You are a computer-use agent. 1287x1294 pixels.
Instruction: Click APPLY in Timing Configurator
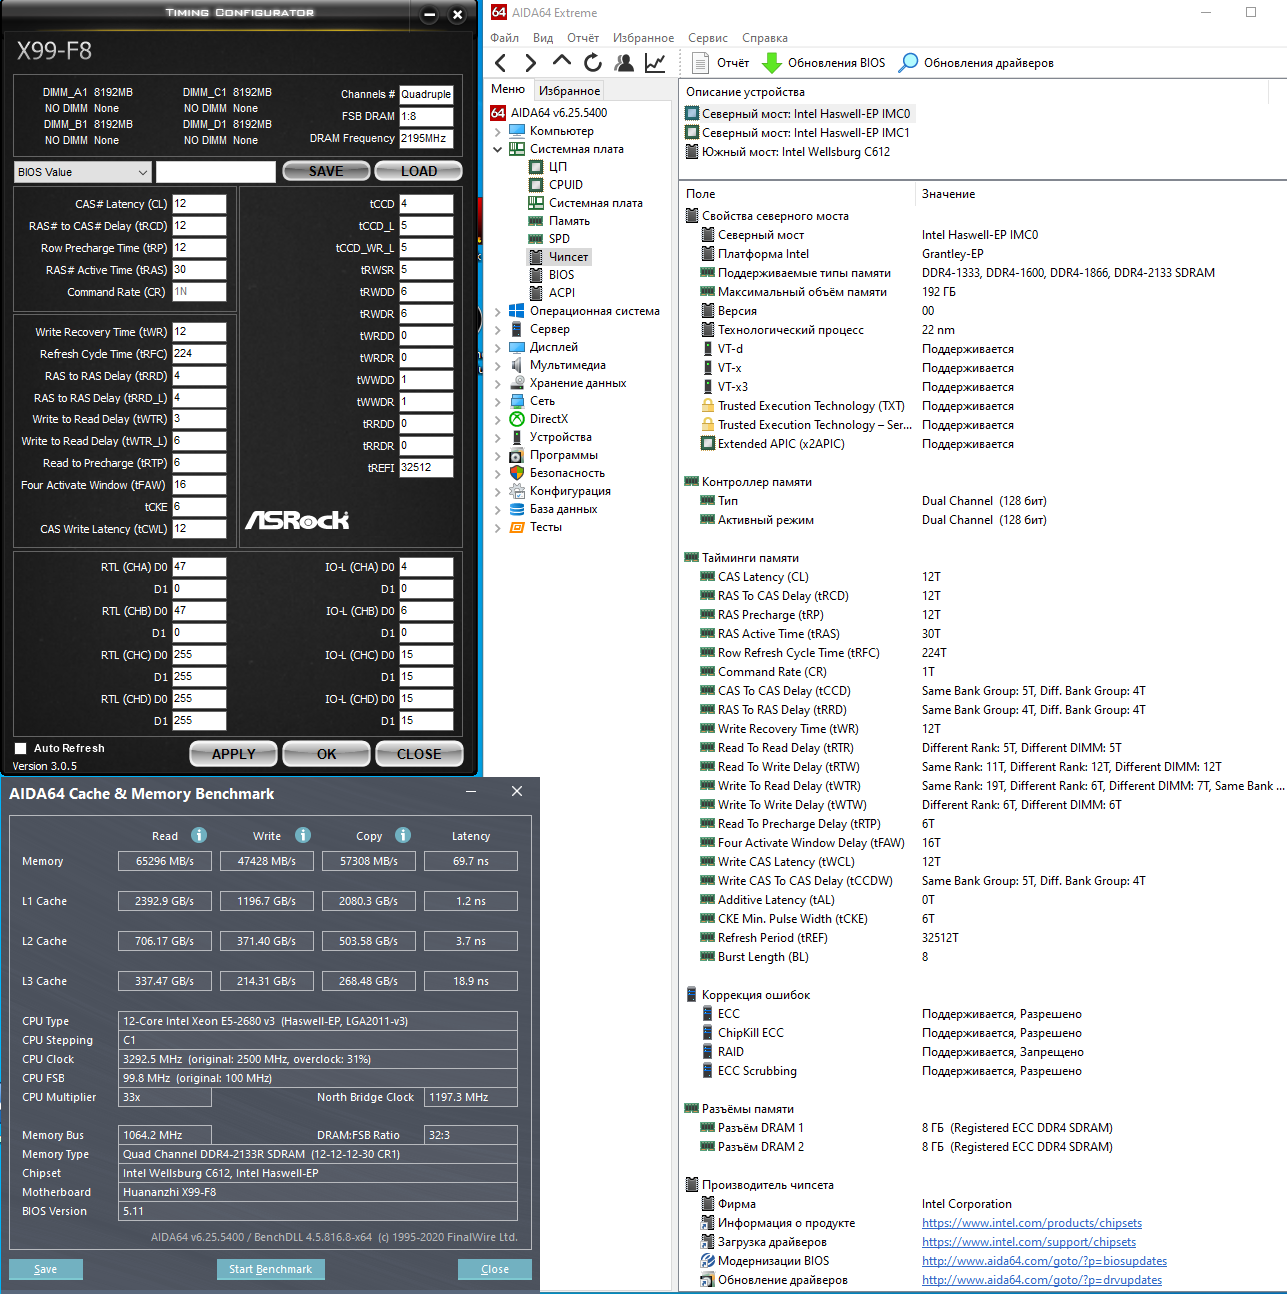[x=234, y=754]
